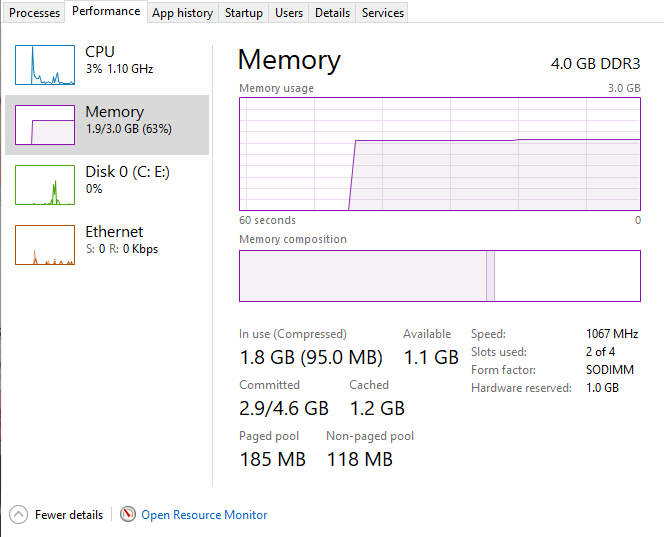The height and width of the screenshot is (537, 664).
Task: Select the CPU entry in sidebar
Action: pos(100,52)
